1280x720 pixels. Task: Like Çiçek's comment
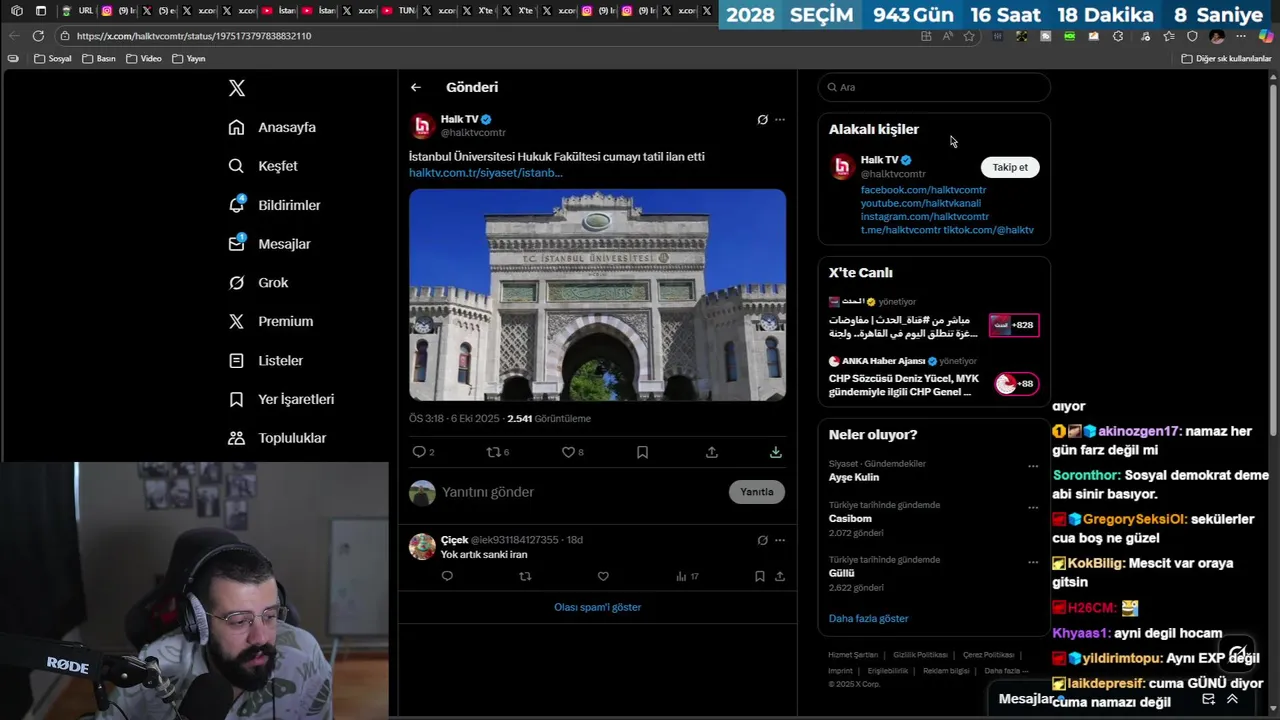(603, 576)
